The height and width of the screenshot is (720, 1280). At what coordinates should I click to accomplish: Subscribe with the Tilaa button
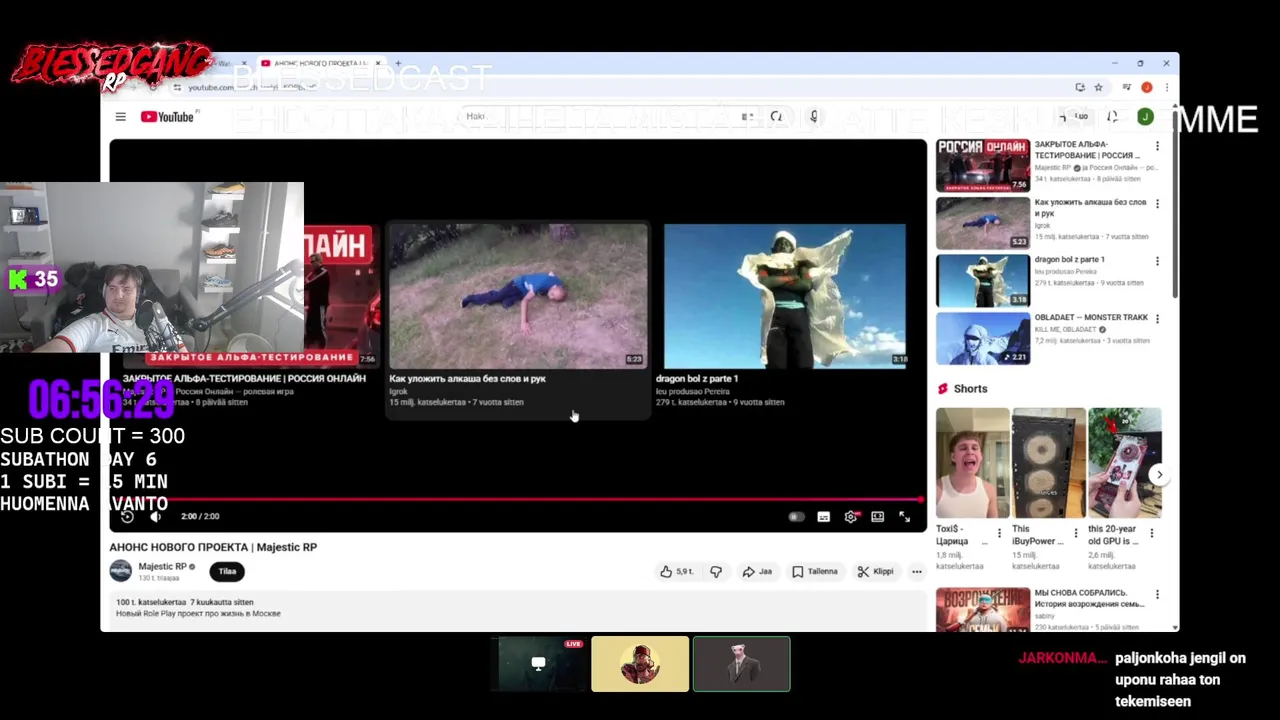click(x=227, y=571)
